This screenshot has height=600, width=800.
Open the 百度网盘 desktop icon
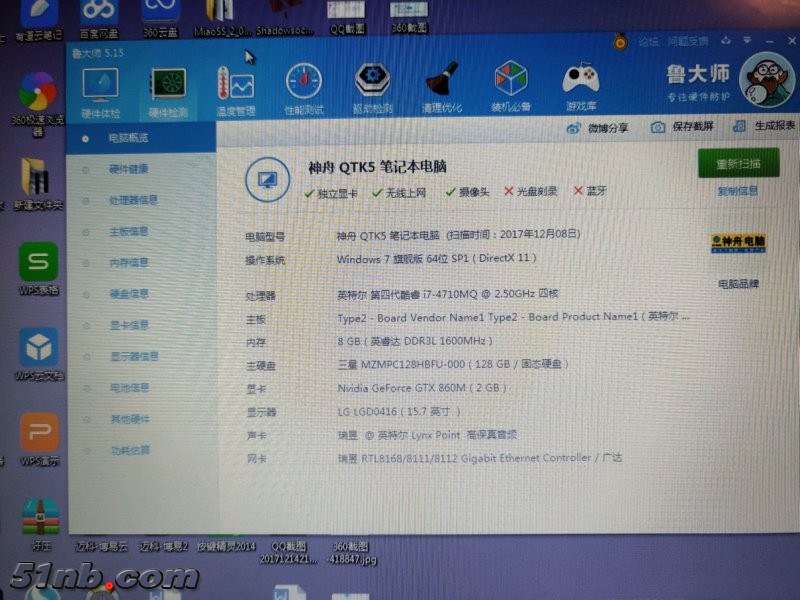(98, 19)
